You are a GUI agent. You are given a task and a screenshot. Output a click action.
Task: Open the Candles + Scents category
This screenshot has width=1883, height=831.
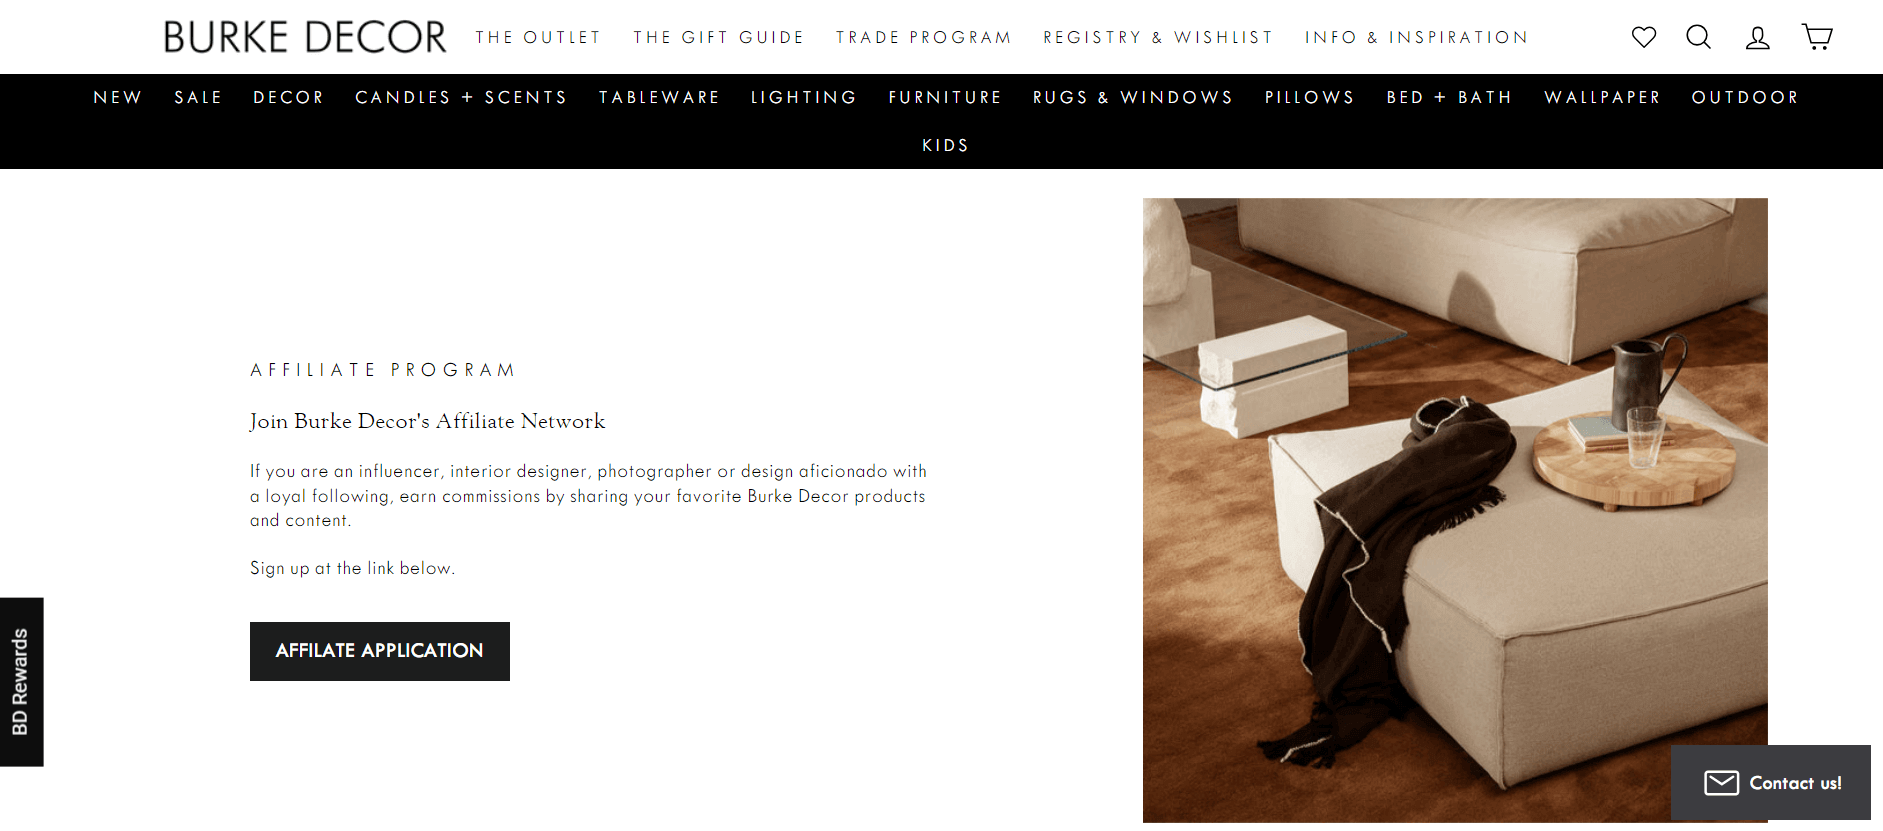click(461, 97)
